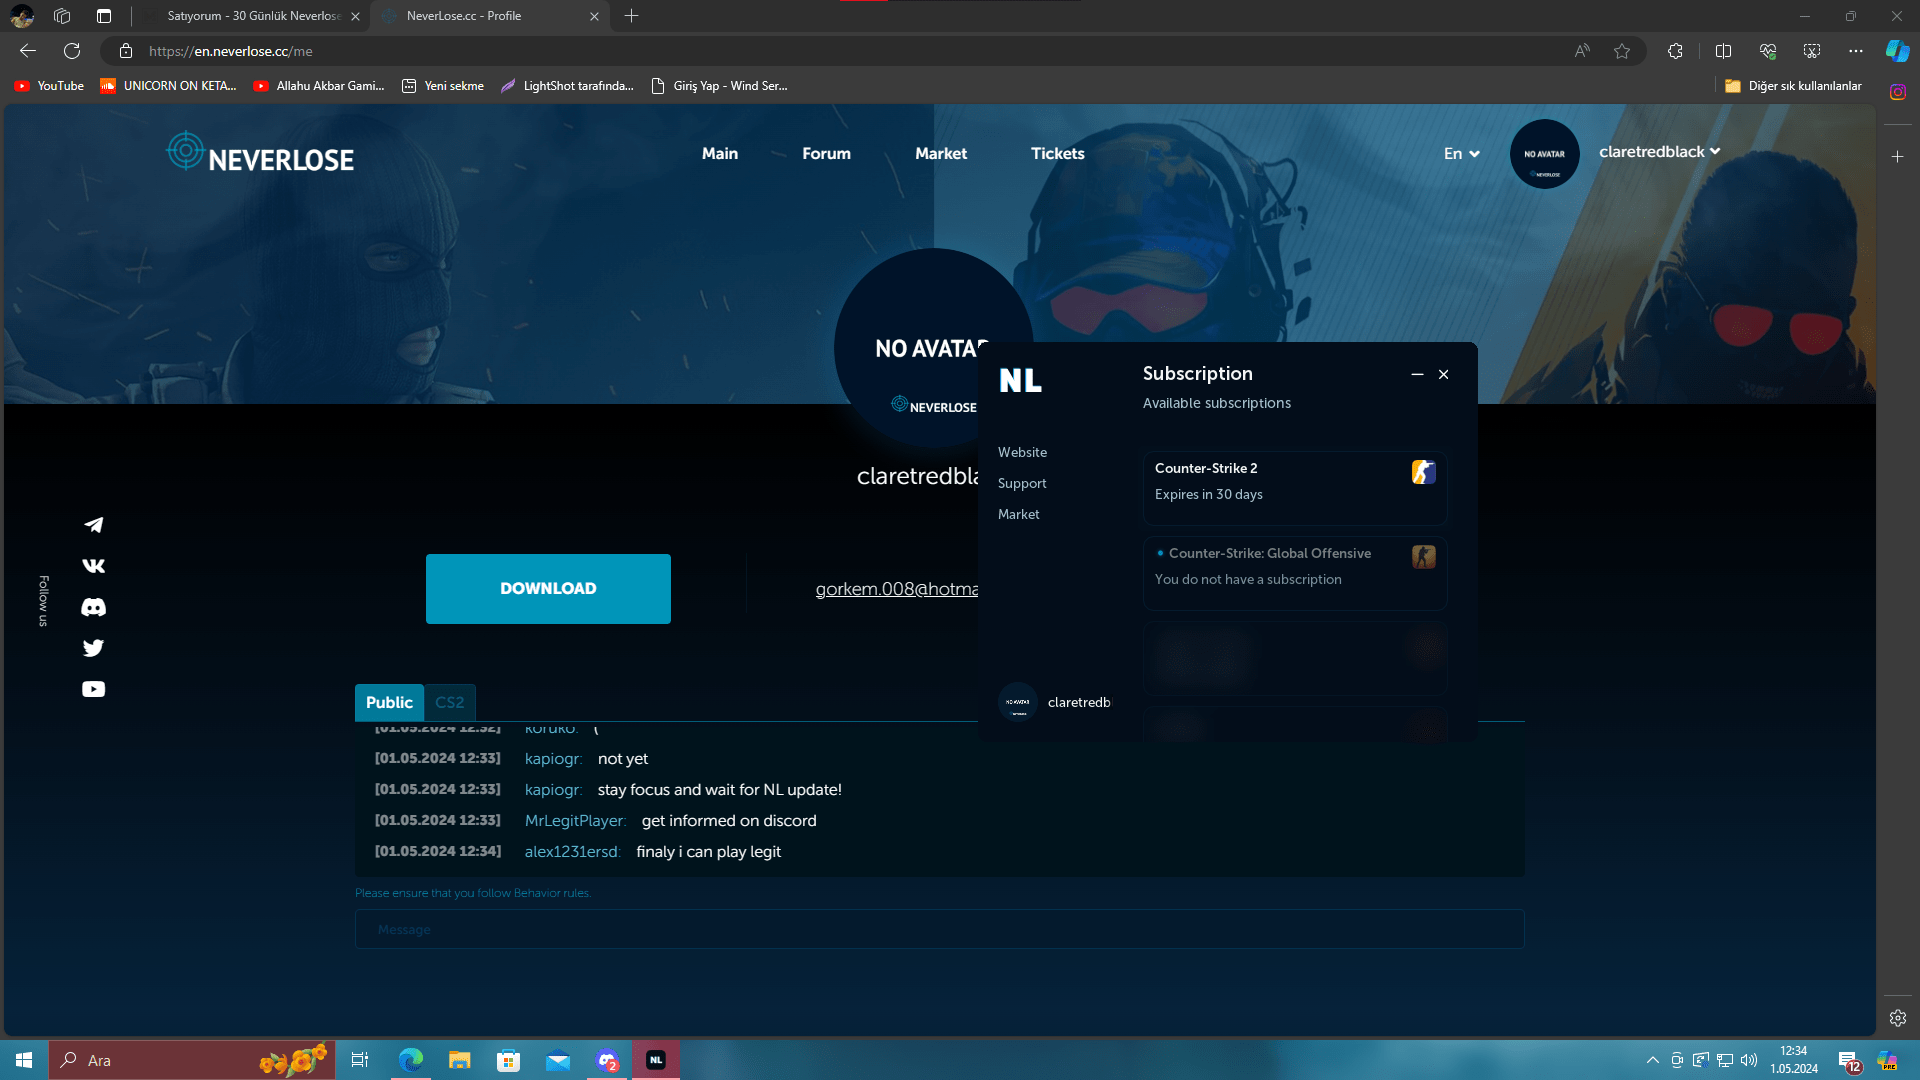Go back with browser back arrow
The height and width of the screenshot is (1080, 1920).
28,51
